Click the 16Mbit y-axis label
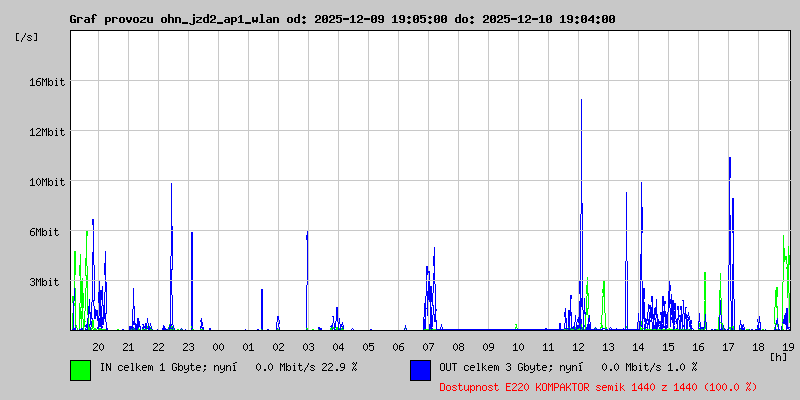This screenshot has height=400, width=800. 47,82
